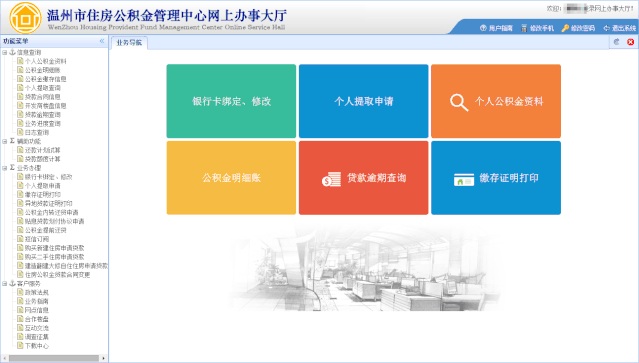This screenshot has width=639, height=363.
Task: Collapse the 辅助功能 tree node
Action: click(x=4, y=141)
